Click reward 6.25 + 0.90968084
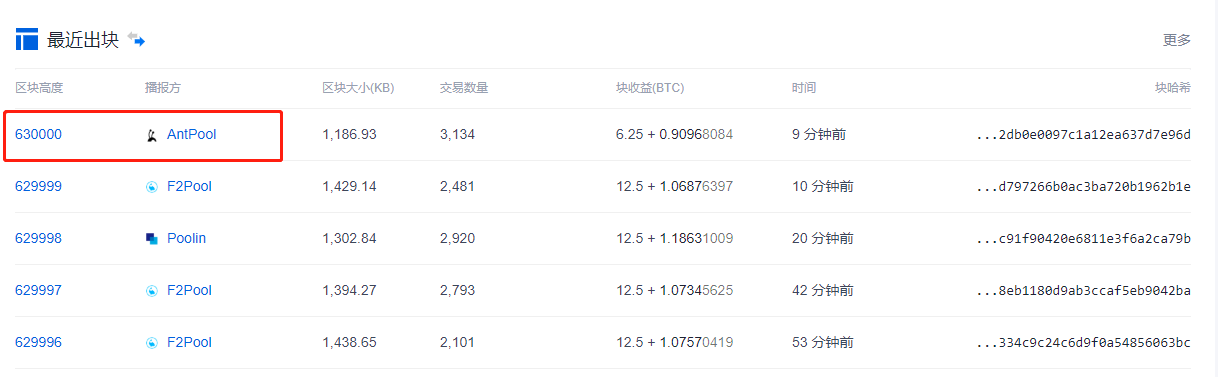This screenshot has height=377, width=1218. 675,134
